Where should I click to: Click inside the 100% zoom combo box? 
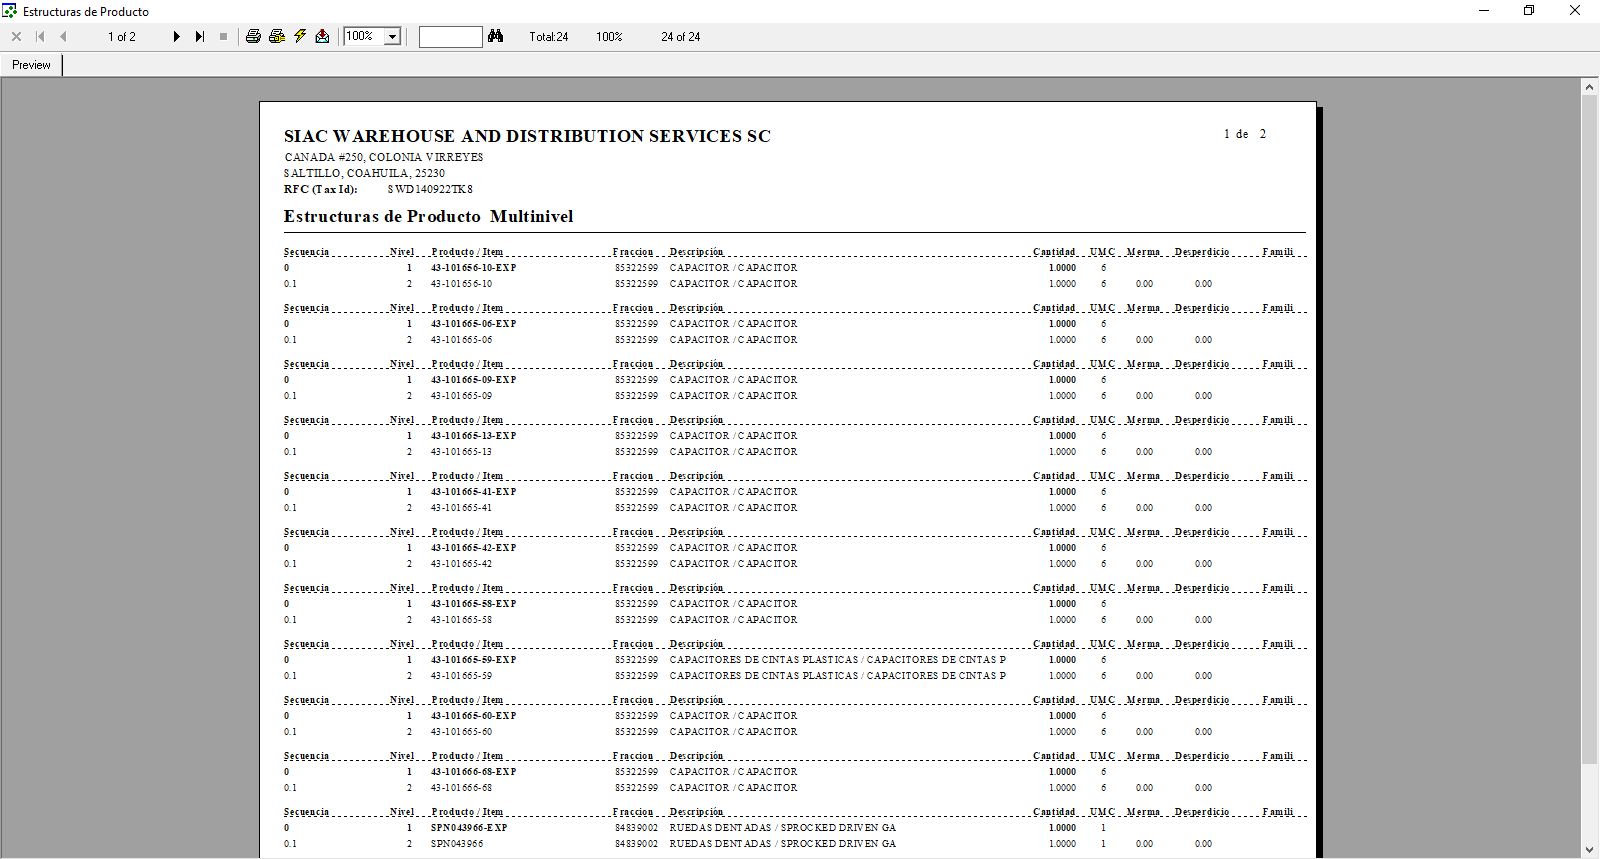[363, 37]
